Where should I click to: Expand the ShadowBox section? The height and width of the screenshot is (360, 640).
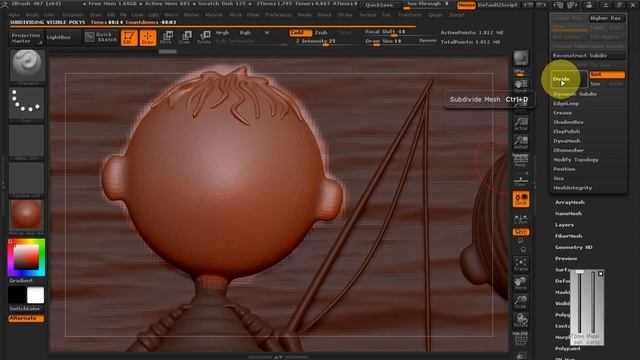[568, 122]
